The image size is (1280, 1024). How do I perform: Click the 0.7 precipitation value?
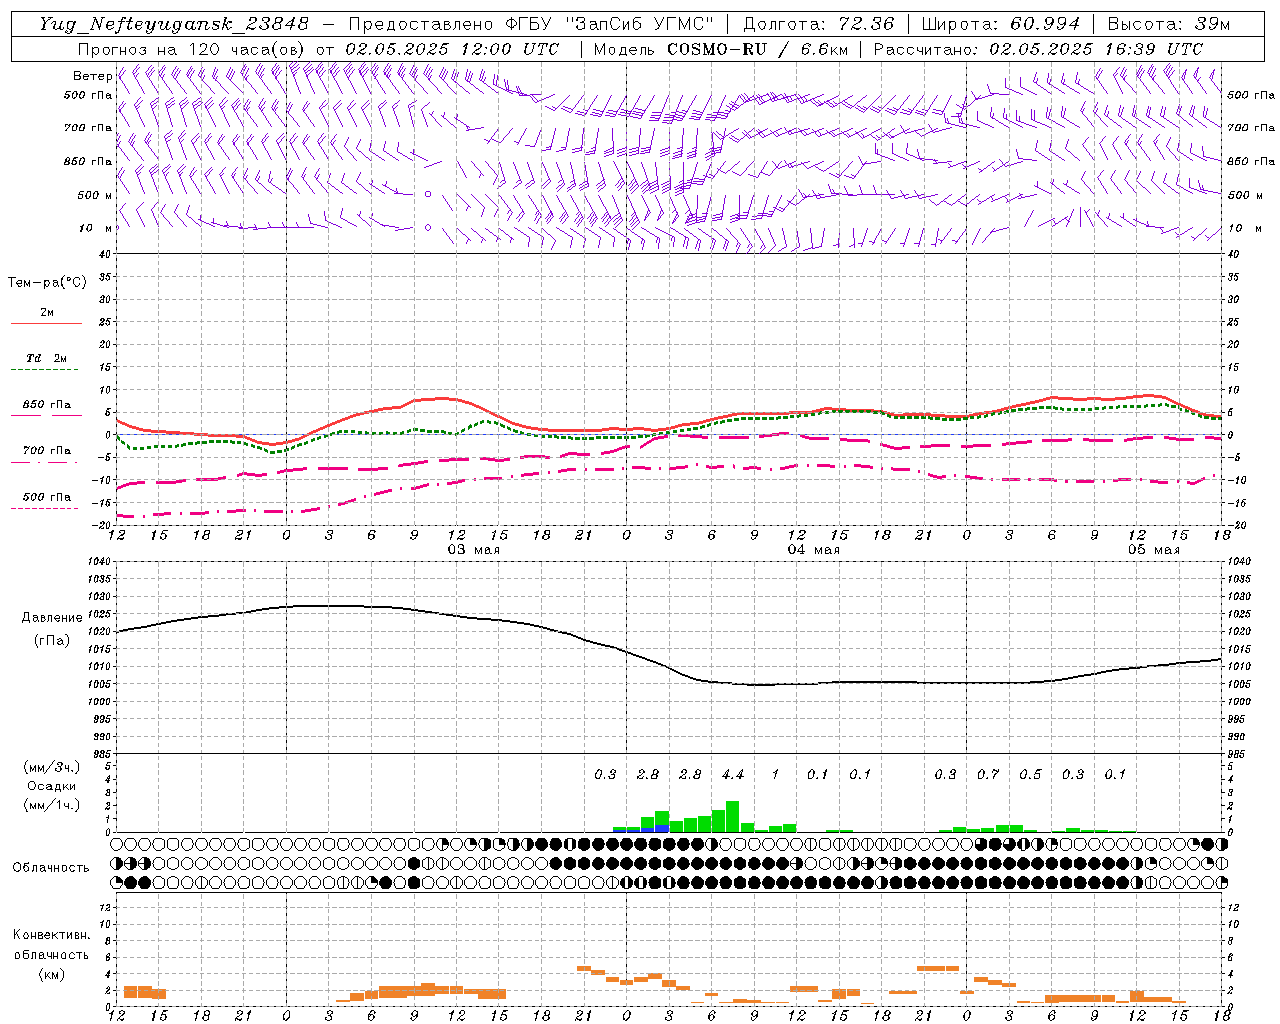point(988,774)
